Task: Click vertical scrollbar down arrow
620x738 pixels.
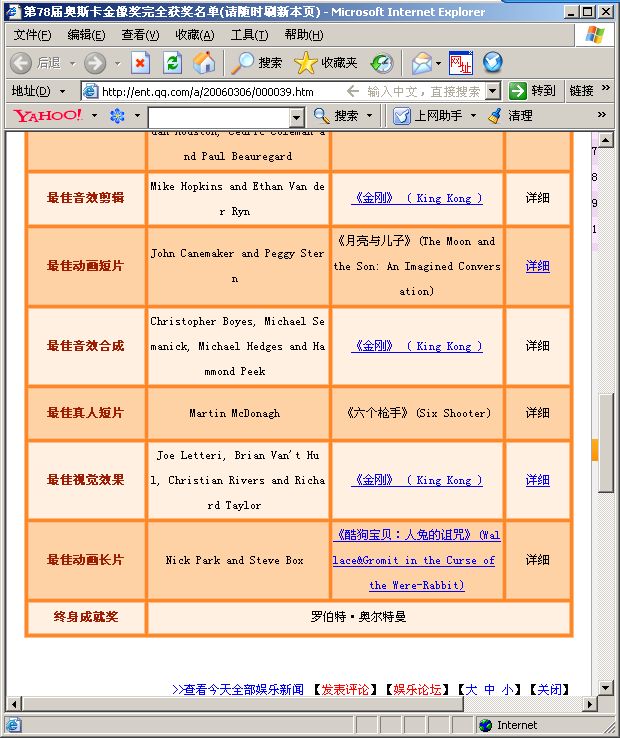Action: coord(606,688)
